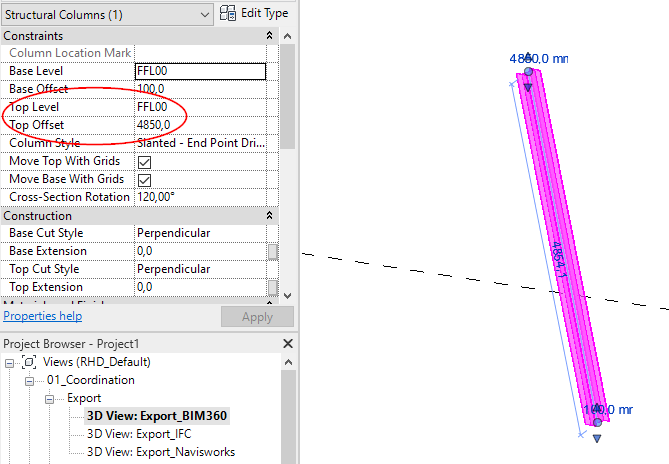Viewport: 669px width, 464px height.
Task: Click the Top Extension value 0,0
Action: tap(200, 287)
